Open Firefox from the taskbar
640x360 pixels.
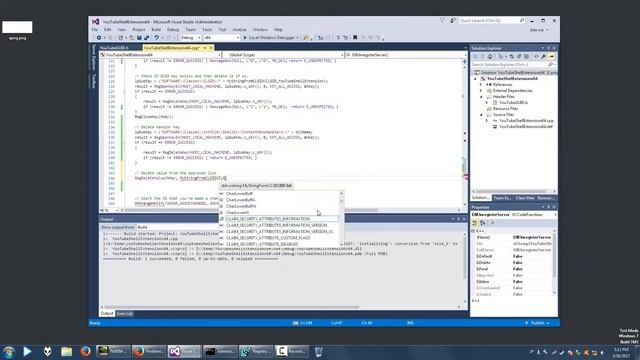click(85, 351)
